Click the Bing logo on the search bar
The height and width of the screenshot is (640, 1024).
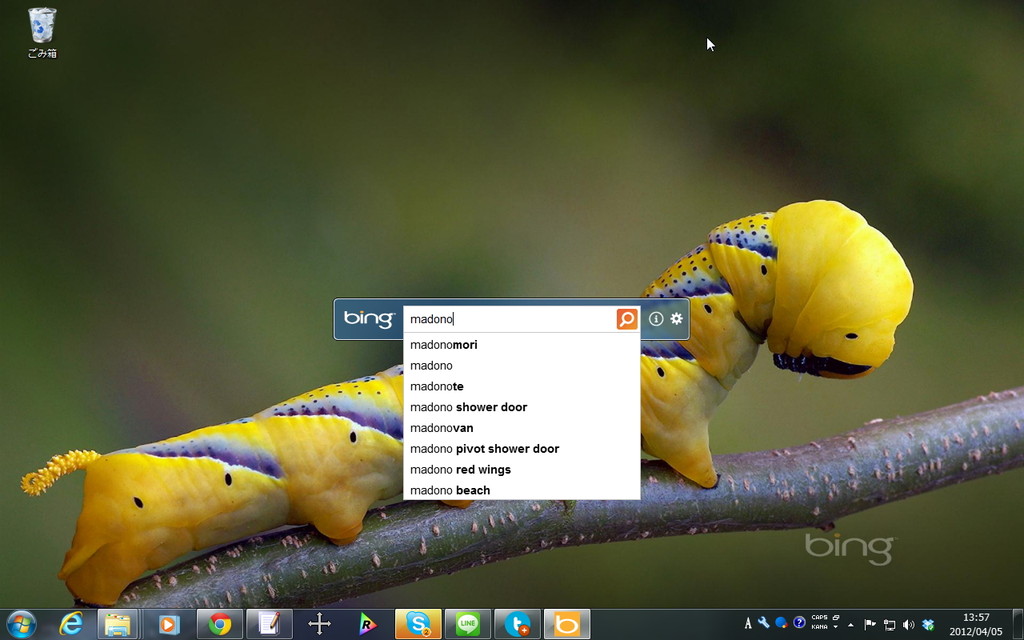tap(368, 318)
